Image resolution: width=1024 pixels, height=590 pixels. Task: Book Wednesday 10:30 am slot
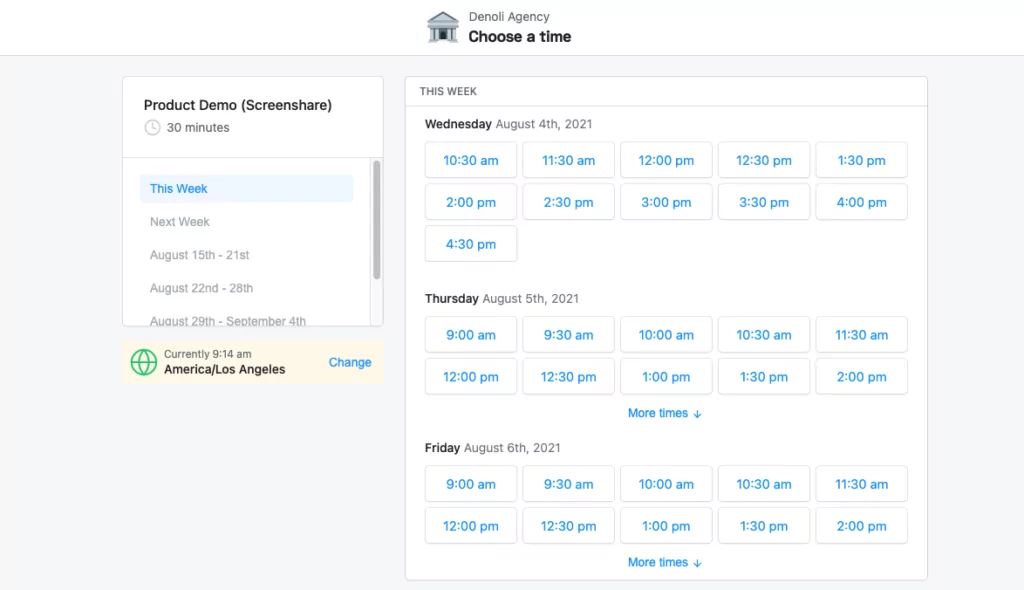(x=471, y=160)
